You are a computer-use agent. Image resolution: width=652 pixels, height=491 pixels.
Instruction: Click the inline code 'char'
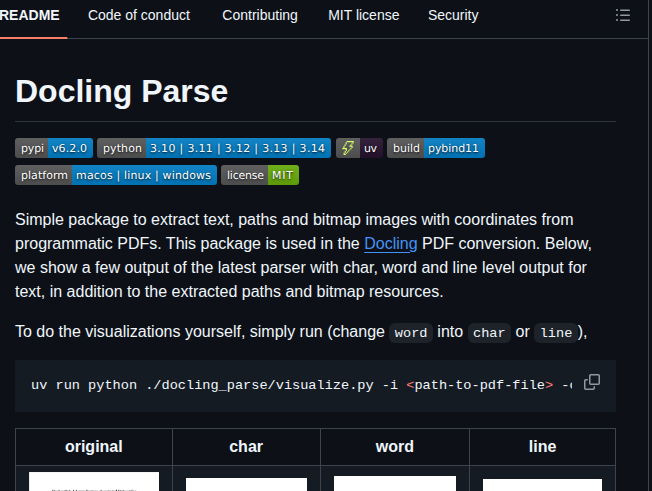489,333
